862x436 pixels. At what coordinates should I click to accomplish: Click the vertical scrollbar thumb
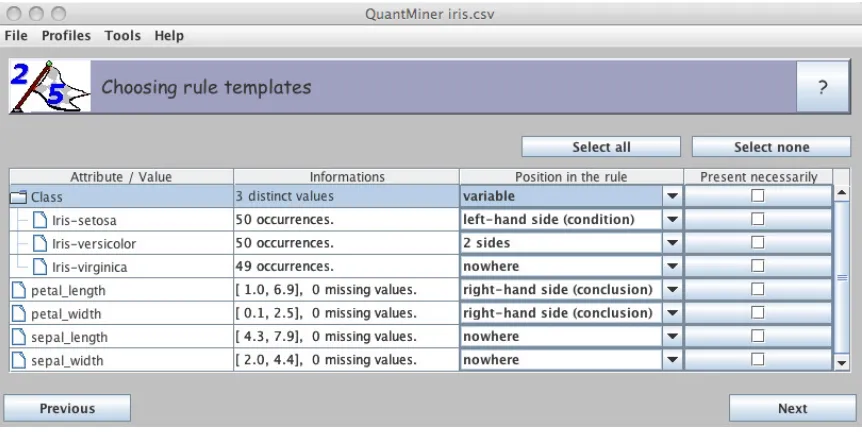[842, 278]
